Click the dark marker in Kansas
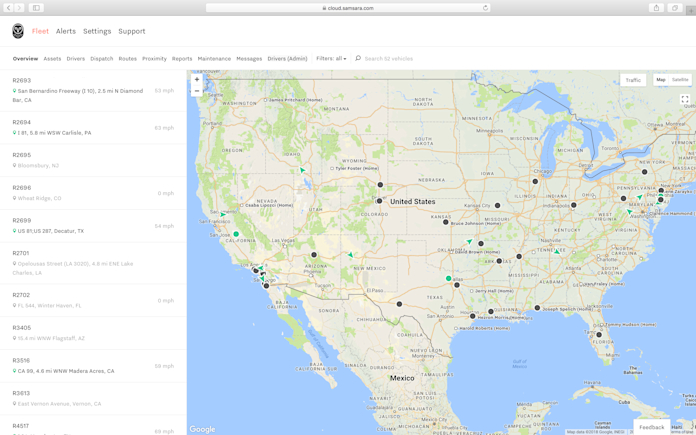The width and height of the screenshot is (696, 435). (446, 222)
